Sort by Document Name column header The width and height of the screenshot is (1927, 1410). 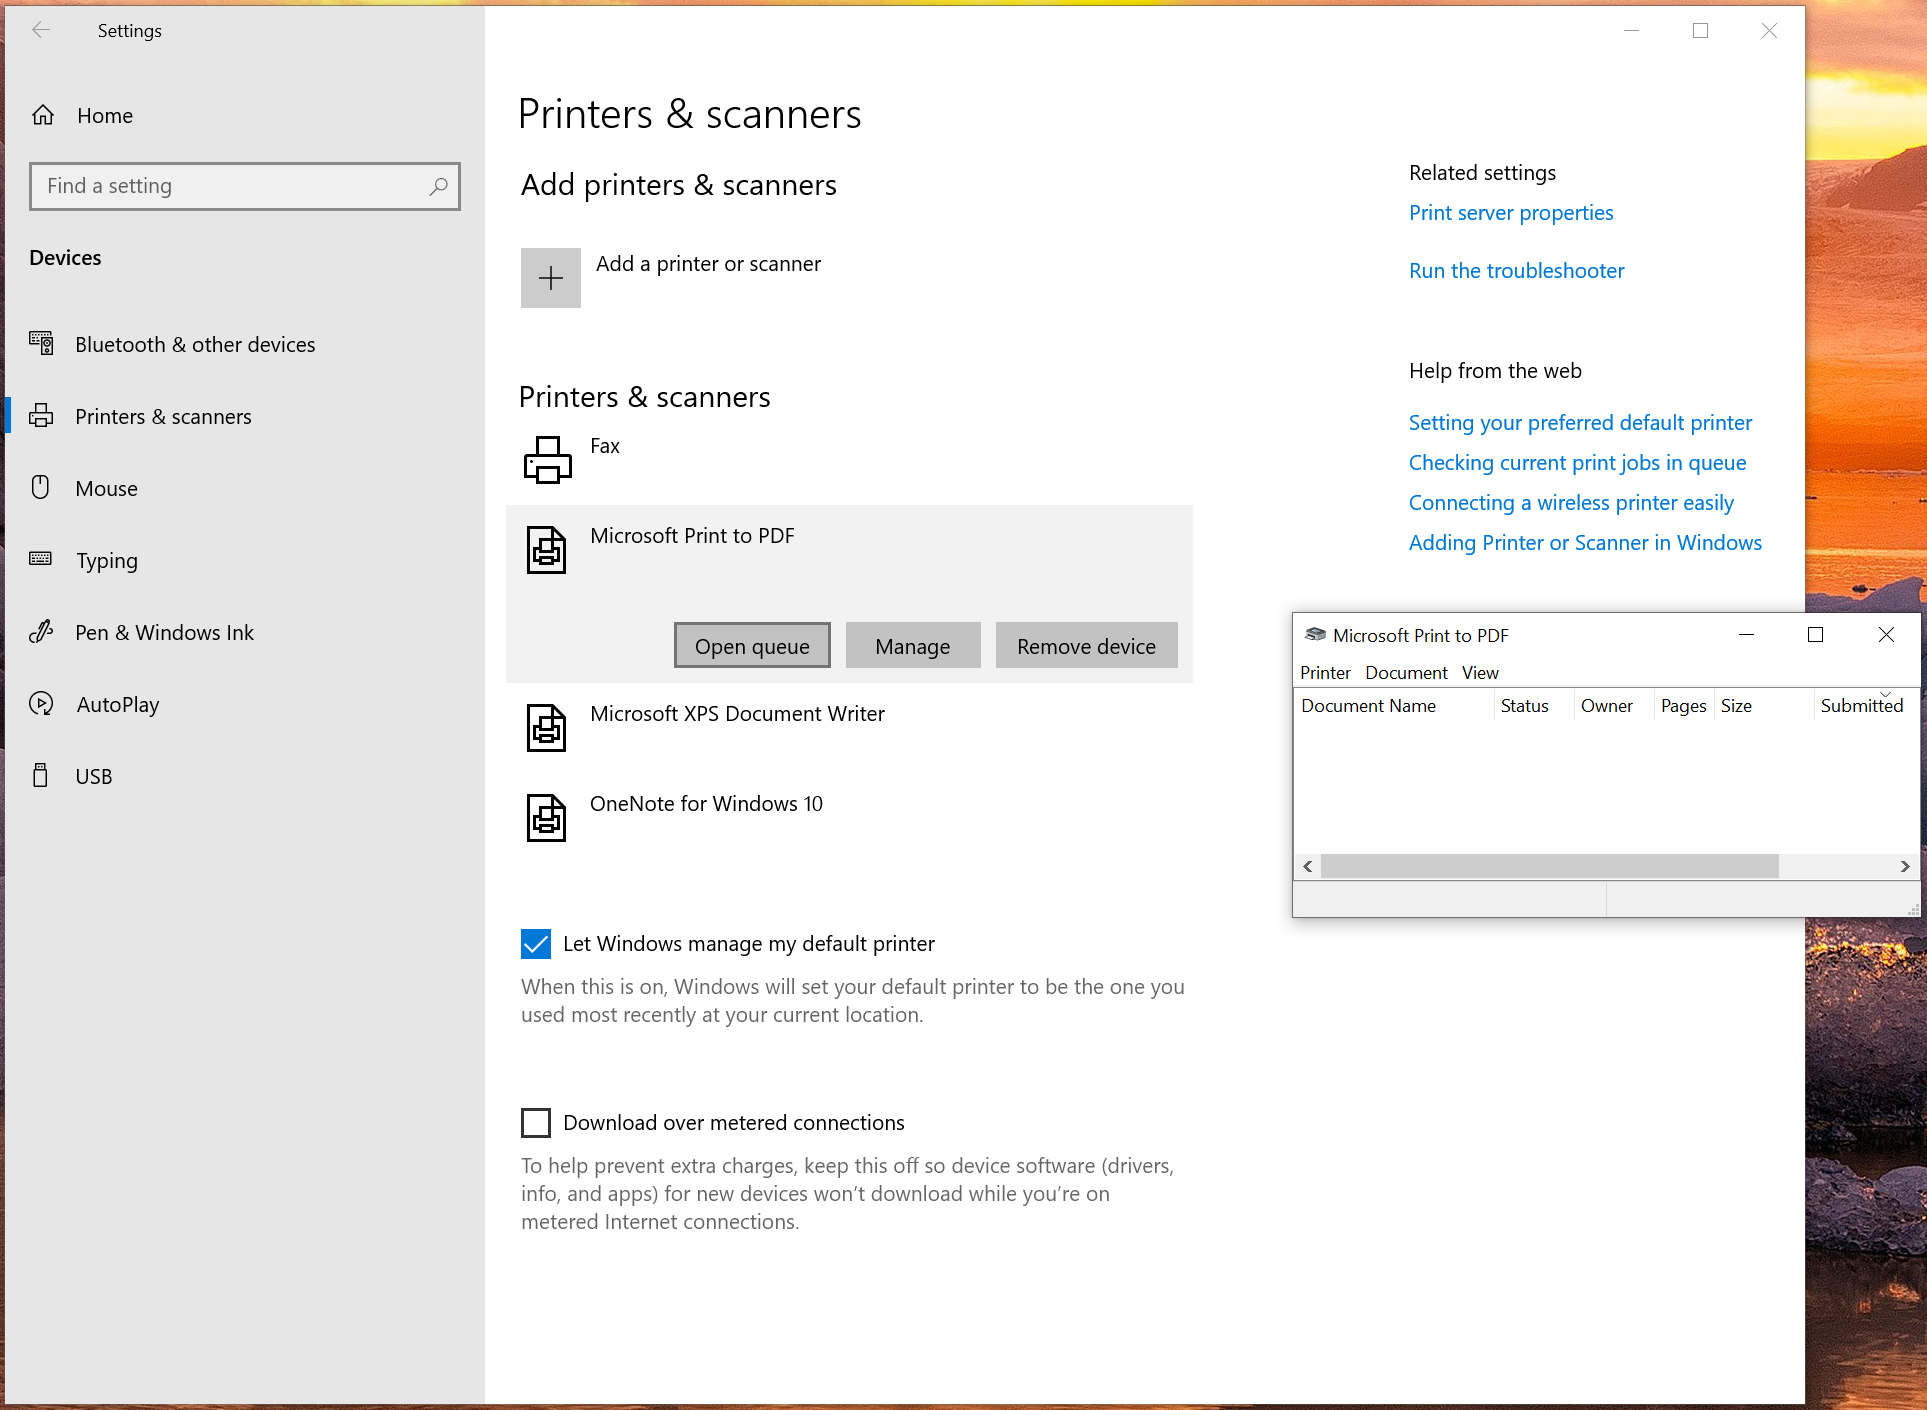coord(1394,706)
